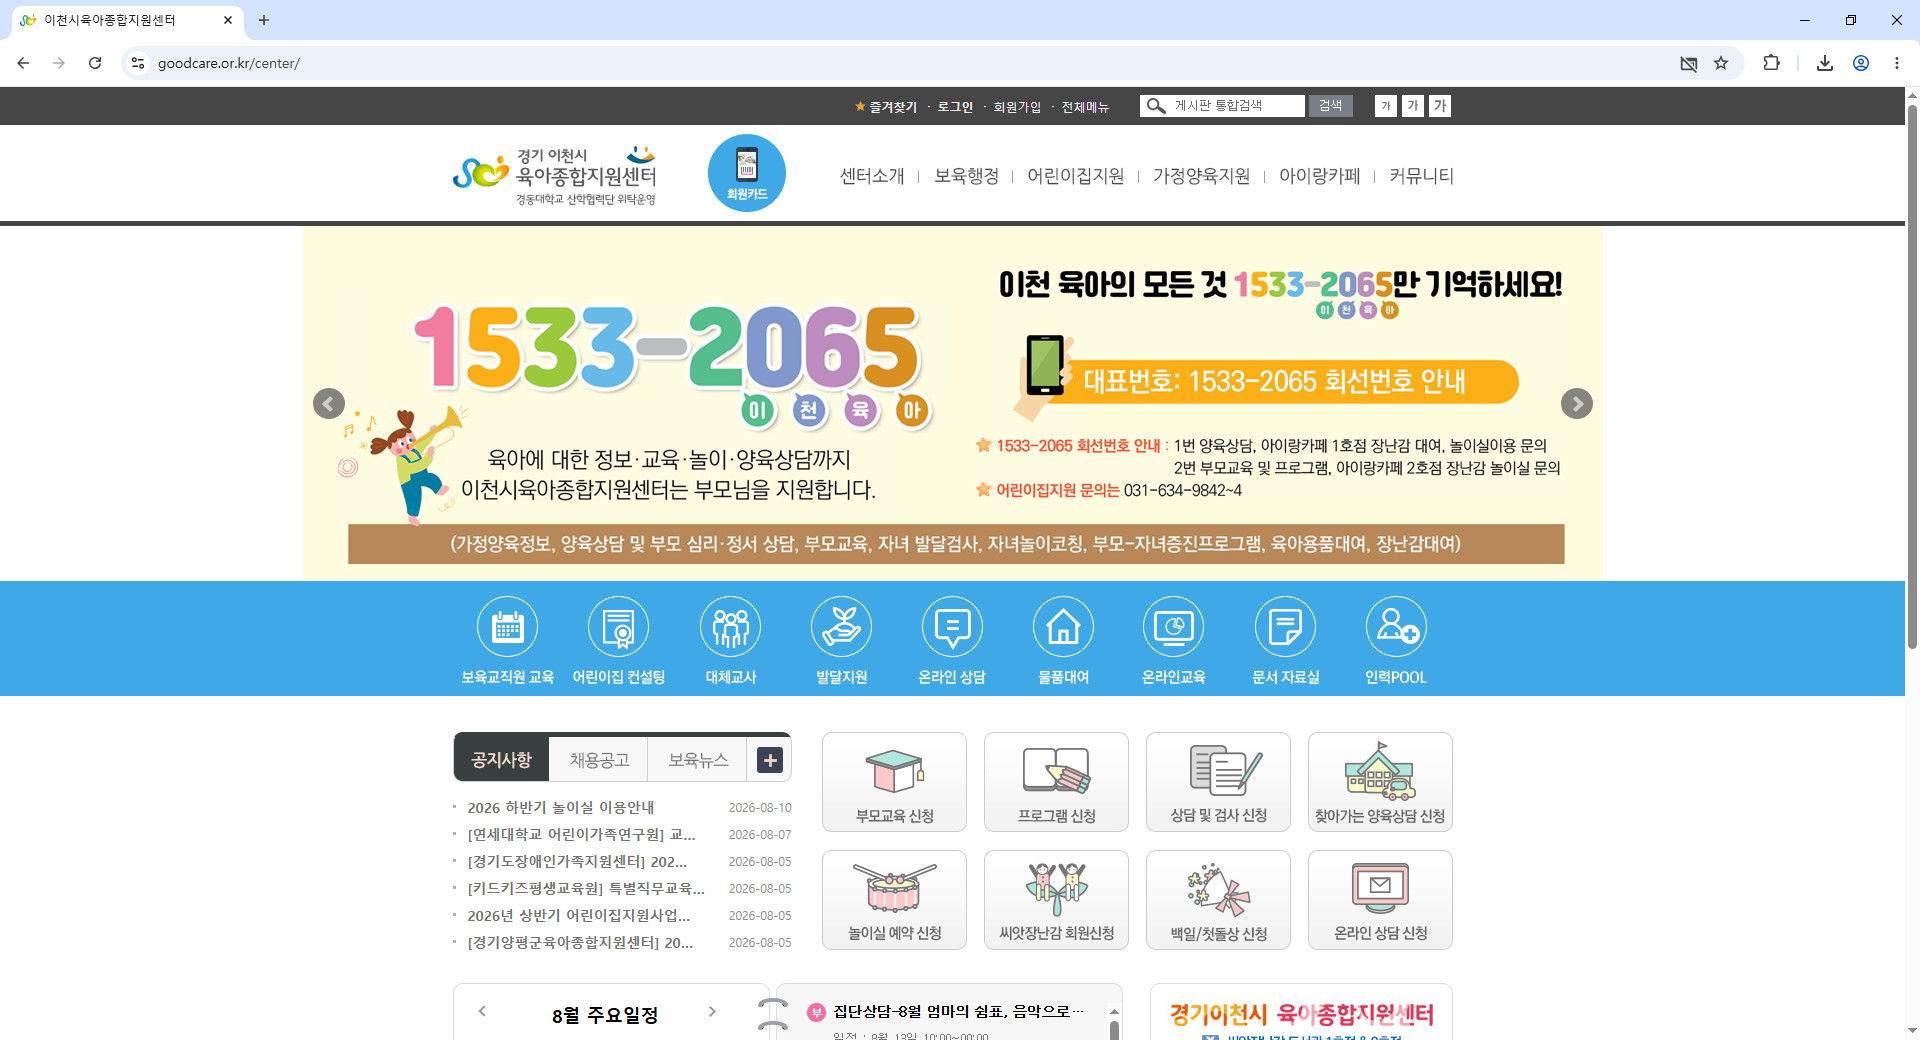Switch to the 보육뉴스 tab
This screenshot has width=1920, height=1040.
coord(698,760)
